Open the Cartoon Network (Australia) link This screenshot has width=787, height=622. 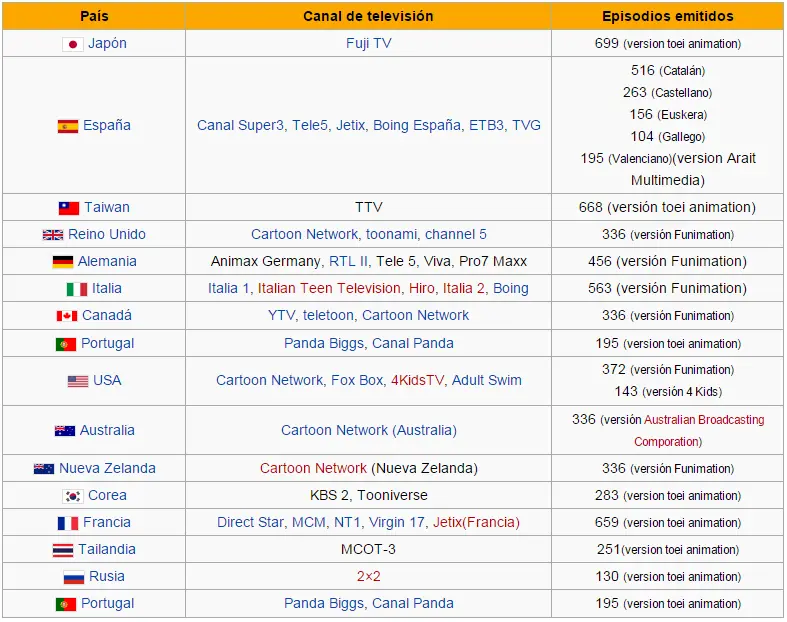pyautogui.click(x=369, y=431)
